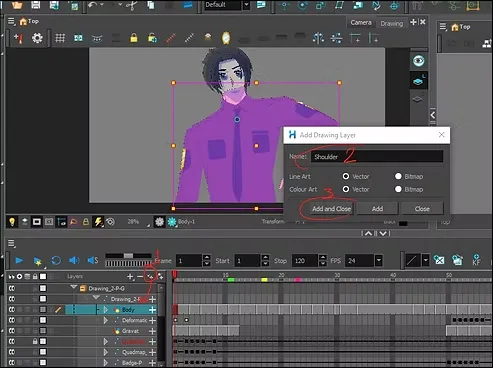Open the Default workspace dropdown
Image resolution: width=493 pixels, height=368 pixels.
pos(246,5)
